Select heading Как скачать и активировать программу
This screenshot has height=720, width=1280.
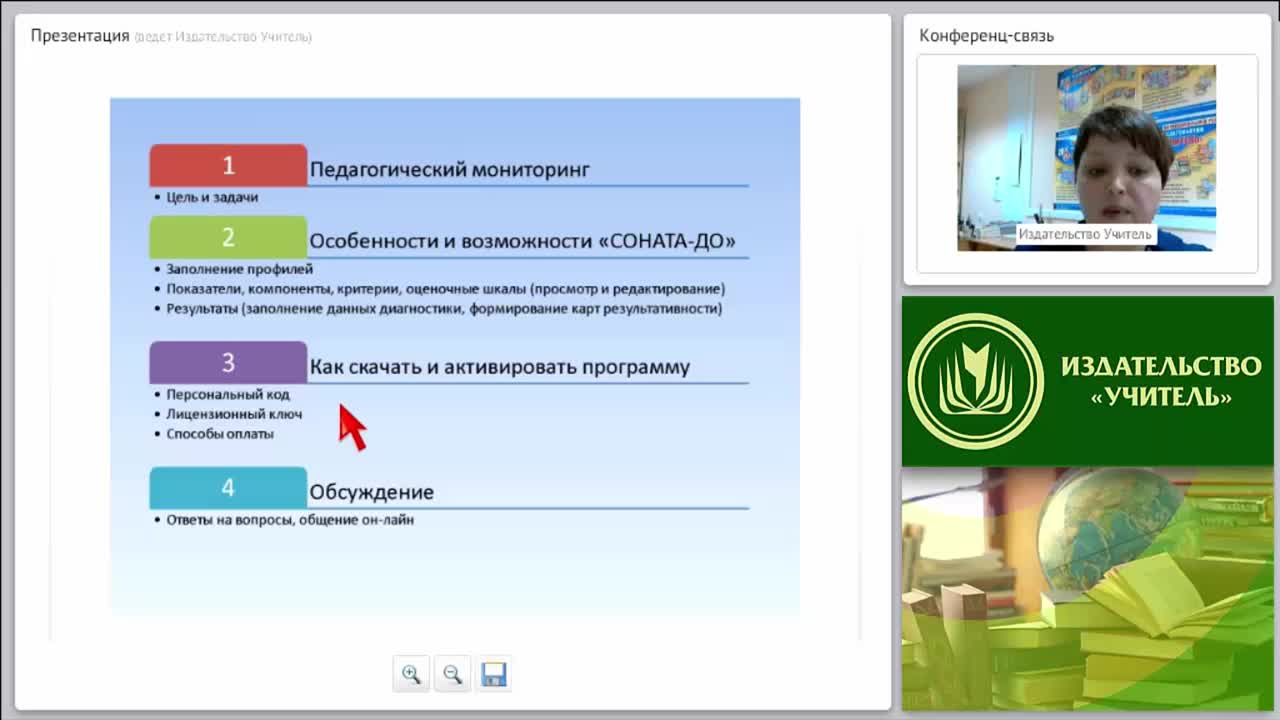[x=500, y=366]
